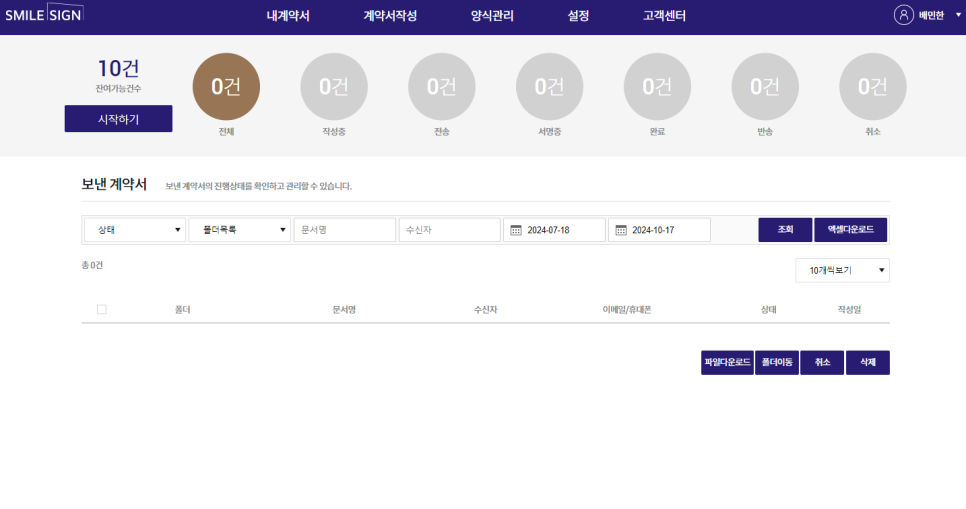Click the SMILE SIGN logo
The width and height of the screenshot is (966, 509).
pyautogui.click(x=44, y=14)
